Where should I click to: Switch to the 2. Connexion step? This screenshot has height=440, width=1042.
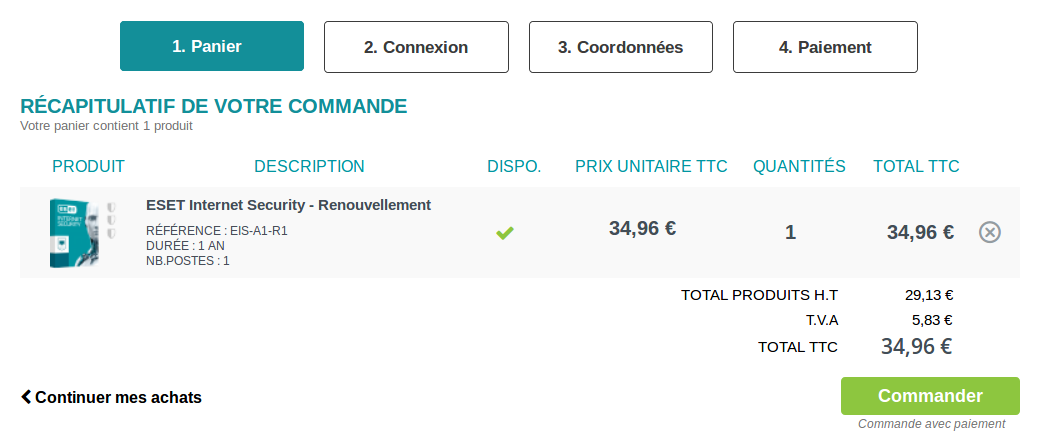click(416, 47)
